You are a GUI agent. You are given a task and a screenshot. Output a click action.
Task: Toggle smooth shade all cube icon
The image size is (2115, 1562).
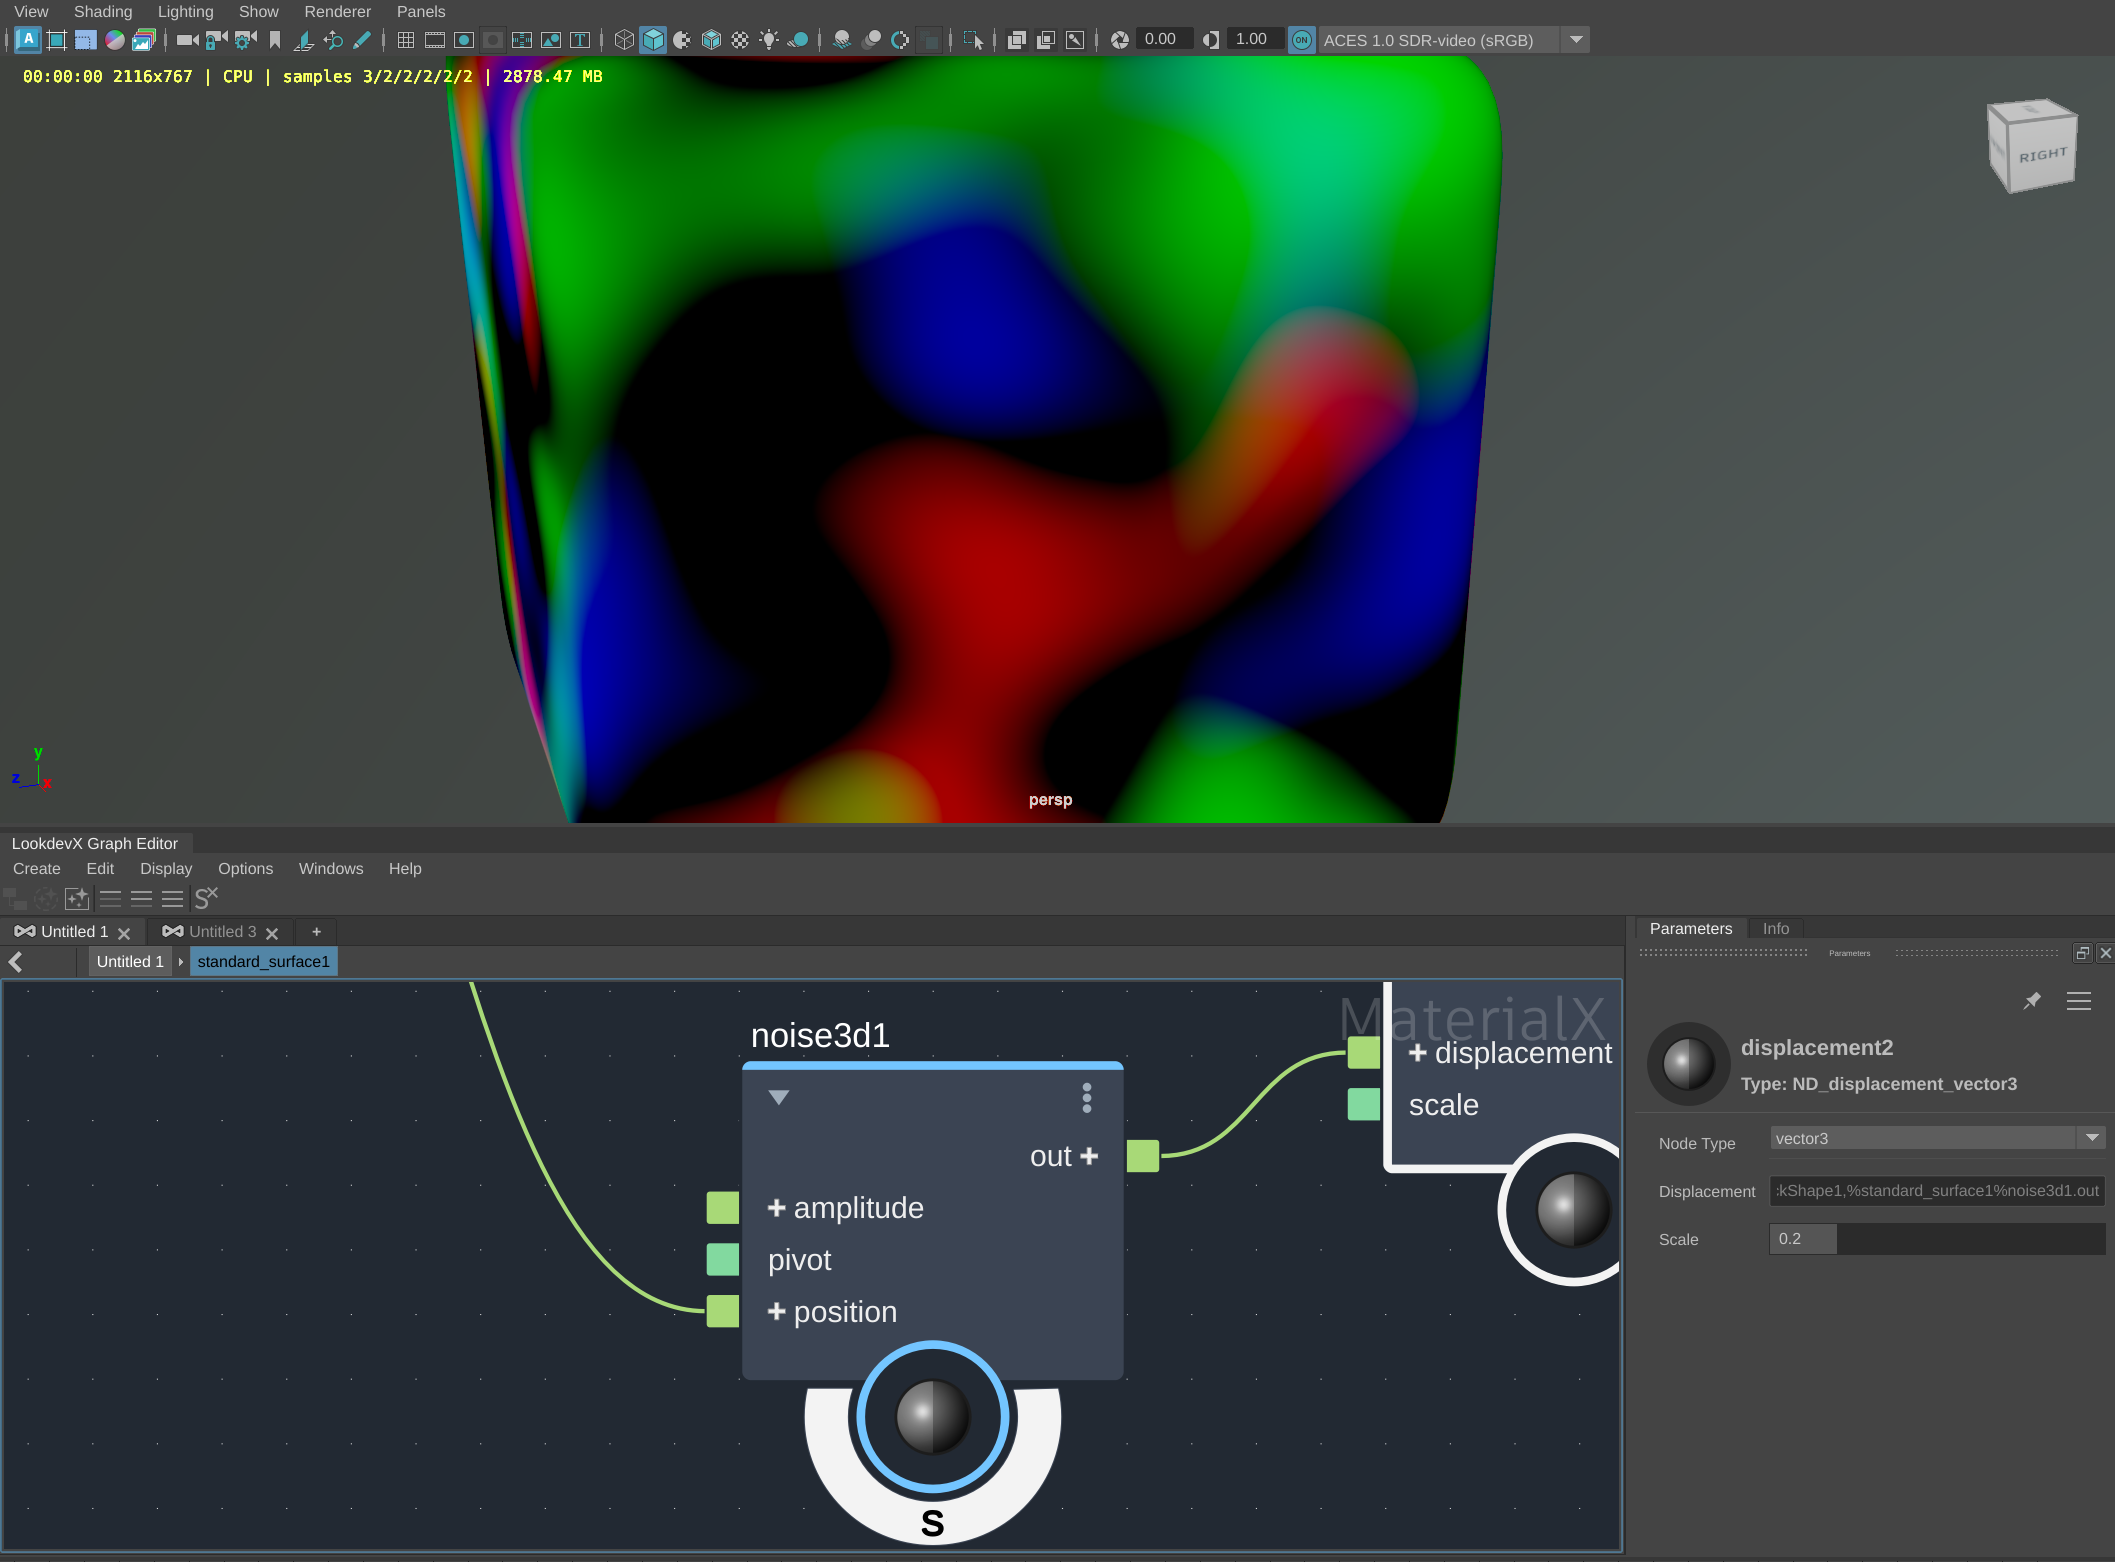click(x=653, y=40)
